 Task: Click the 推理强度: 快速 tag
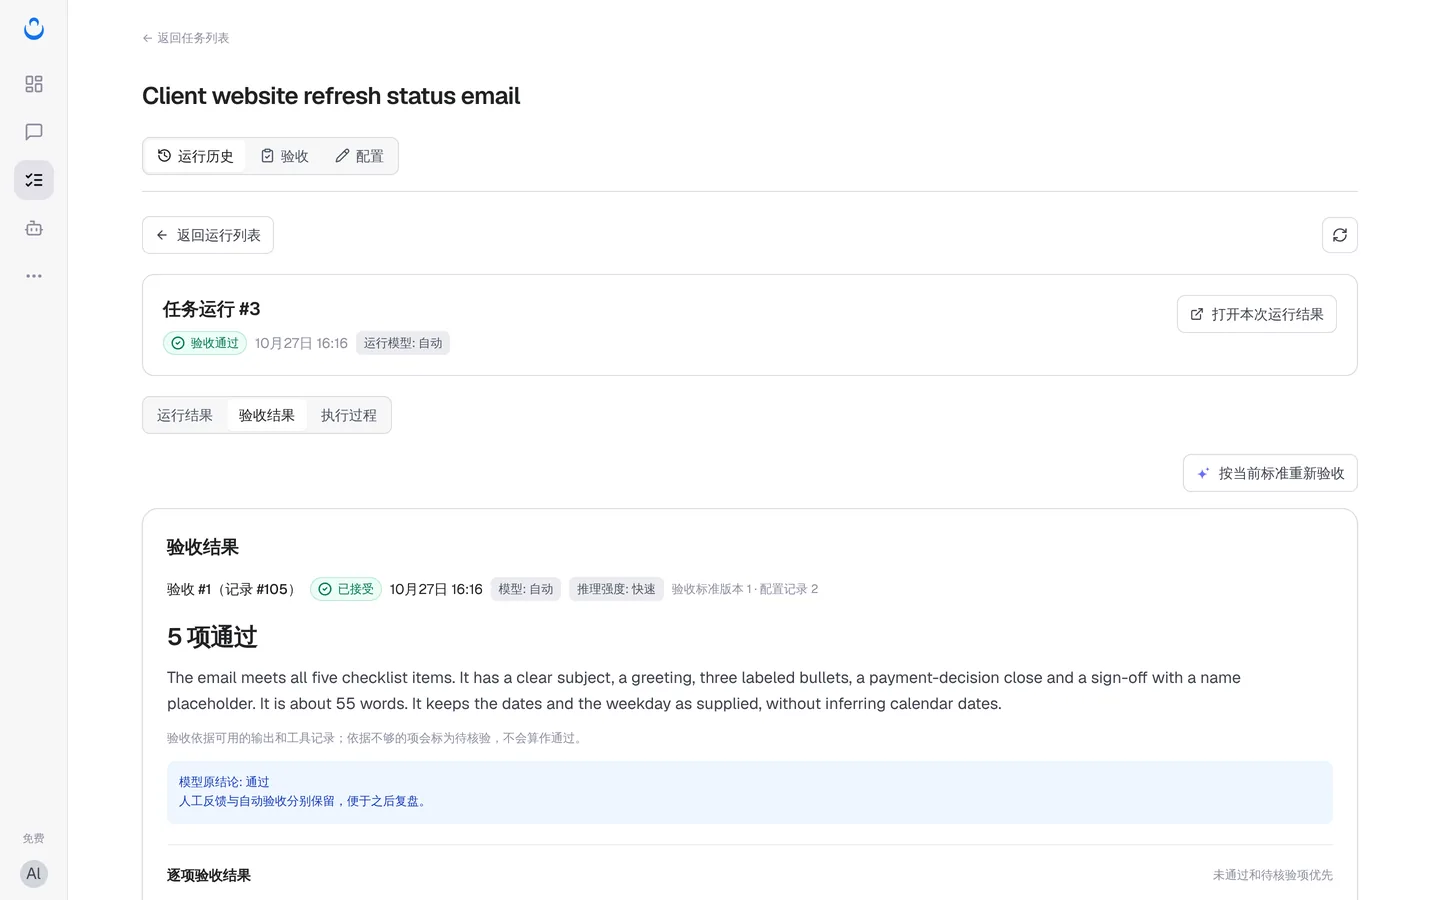pyautogui.click(x=616, y=589)
